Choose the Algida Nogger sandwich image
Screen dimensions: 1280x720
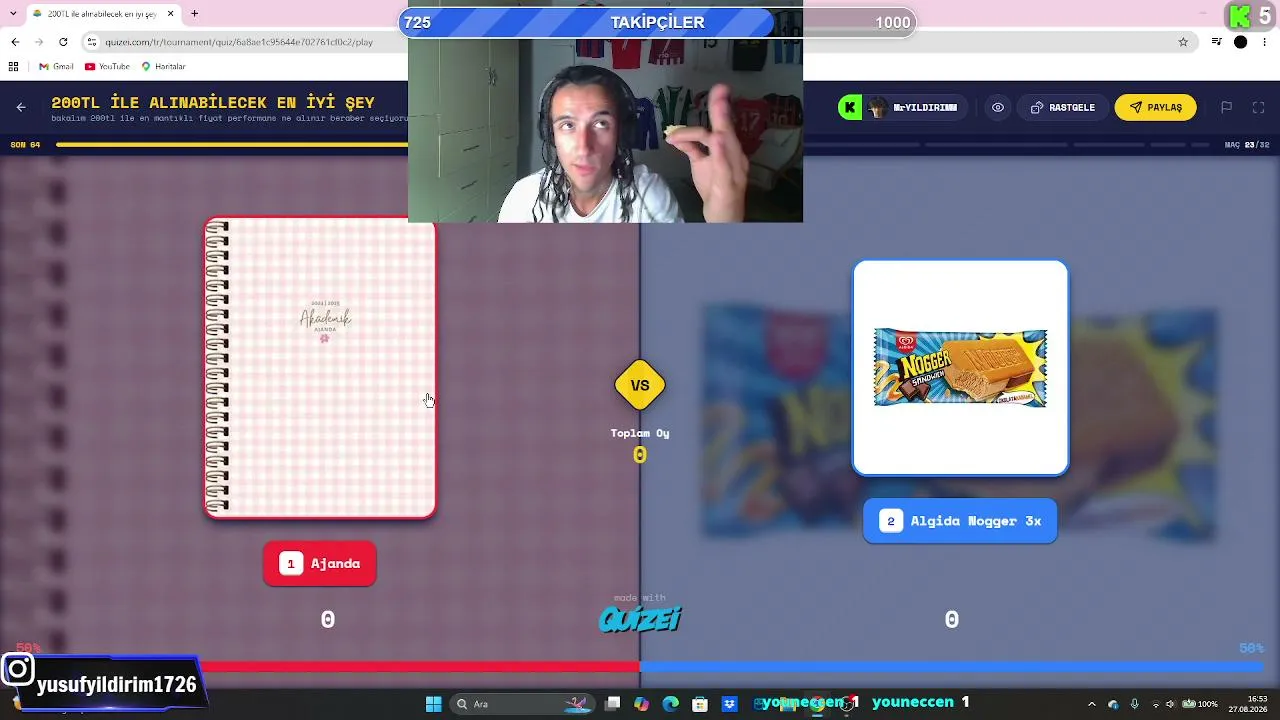coord(960,368)
